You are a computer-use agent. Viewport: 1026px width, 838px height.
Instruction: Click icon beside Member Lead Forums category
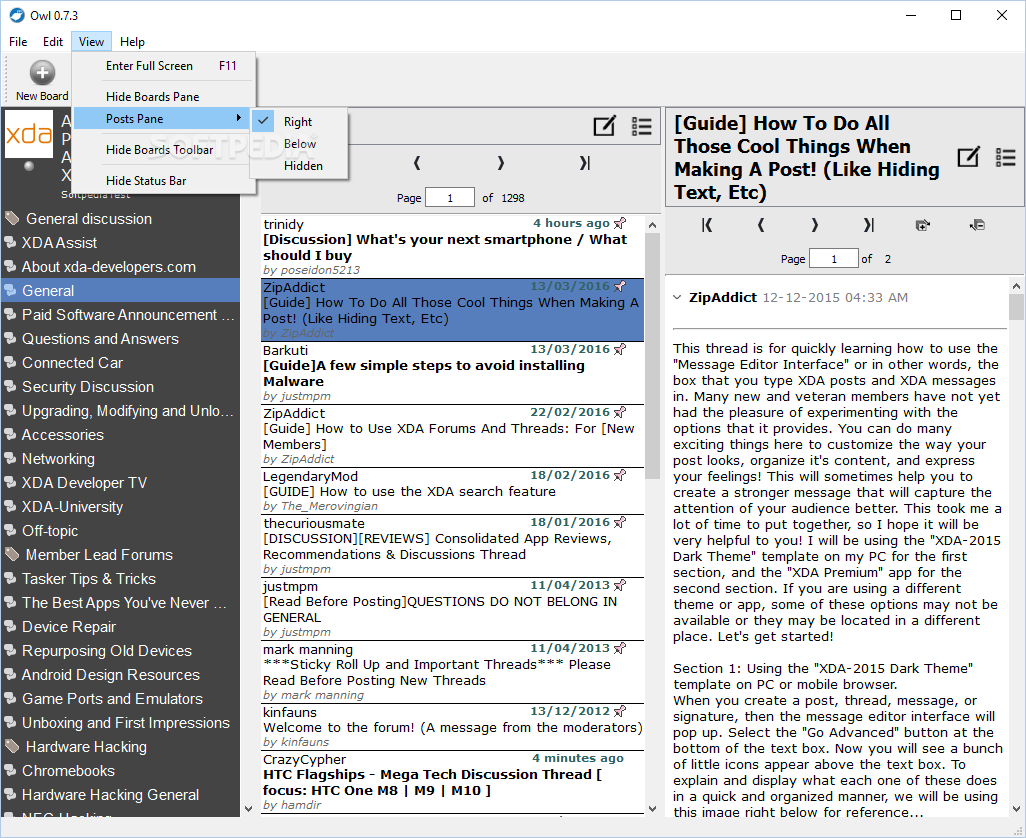tap(12, 554)
